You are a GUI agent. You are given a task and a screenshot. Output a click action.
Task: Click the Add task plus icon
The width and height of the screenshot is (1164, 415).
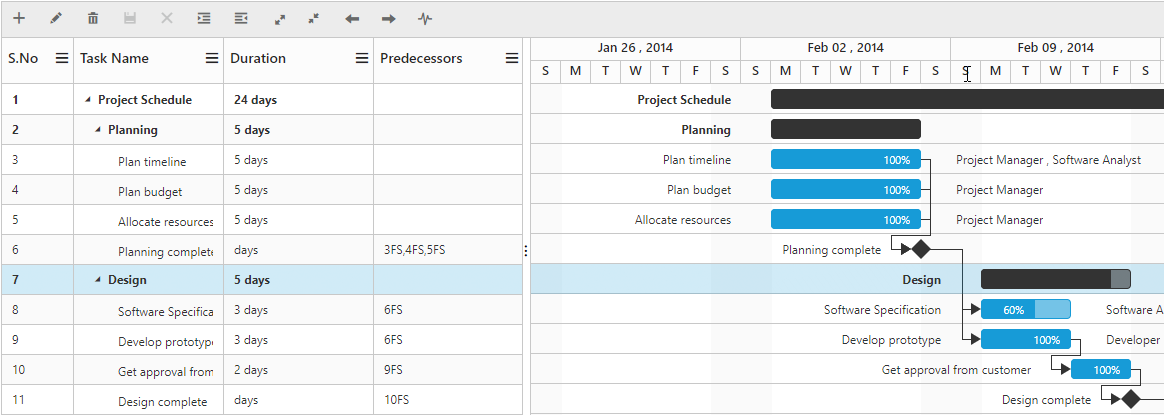[19, 19]
